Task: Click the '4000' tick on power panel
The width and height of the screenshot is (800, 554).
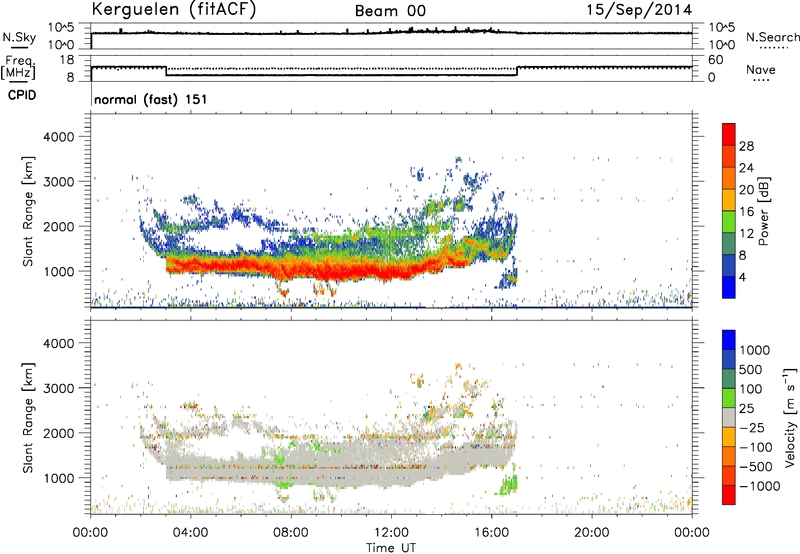Action: click(58, 137)
